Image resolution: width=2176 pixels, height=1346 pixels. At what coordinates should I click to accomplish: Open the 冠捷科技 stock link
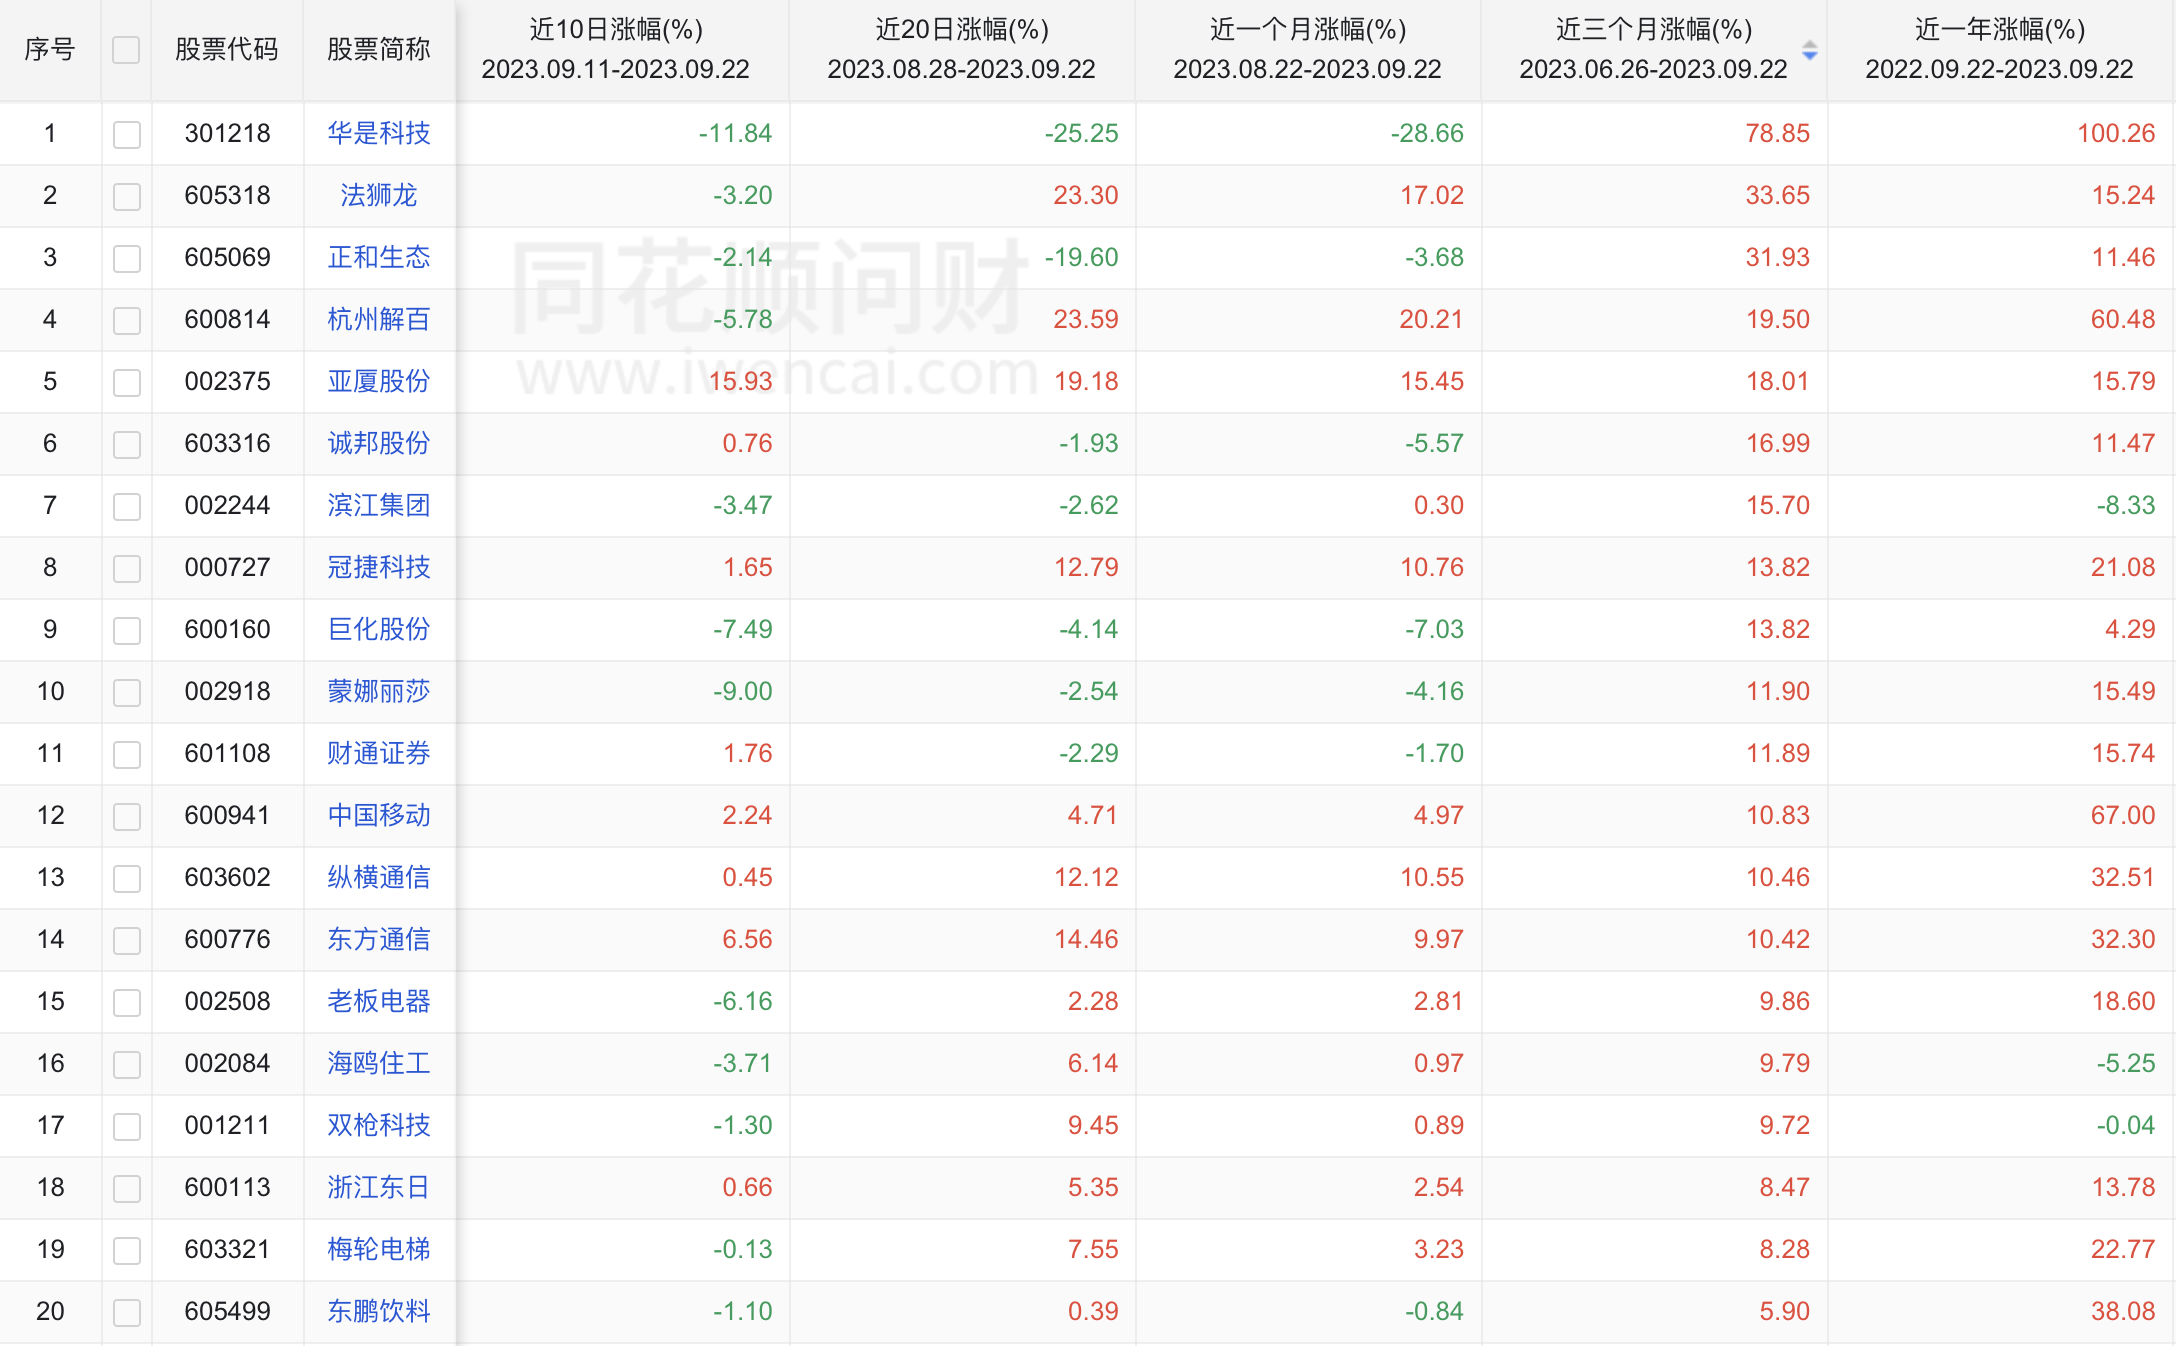379,567
